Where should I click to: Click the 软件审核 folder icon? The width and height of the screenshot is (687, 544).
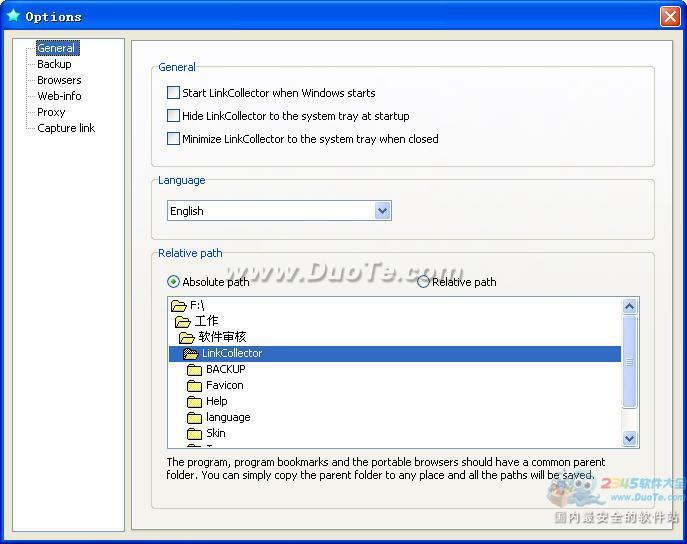[x=187, y=337]
